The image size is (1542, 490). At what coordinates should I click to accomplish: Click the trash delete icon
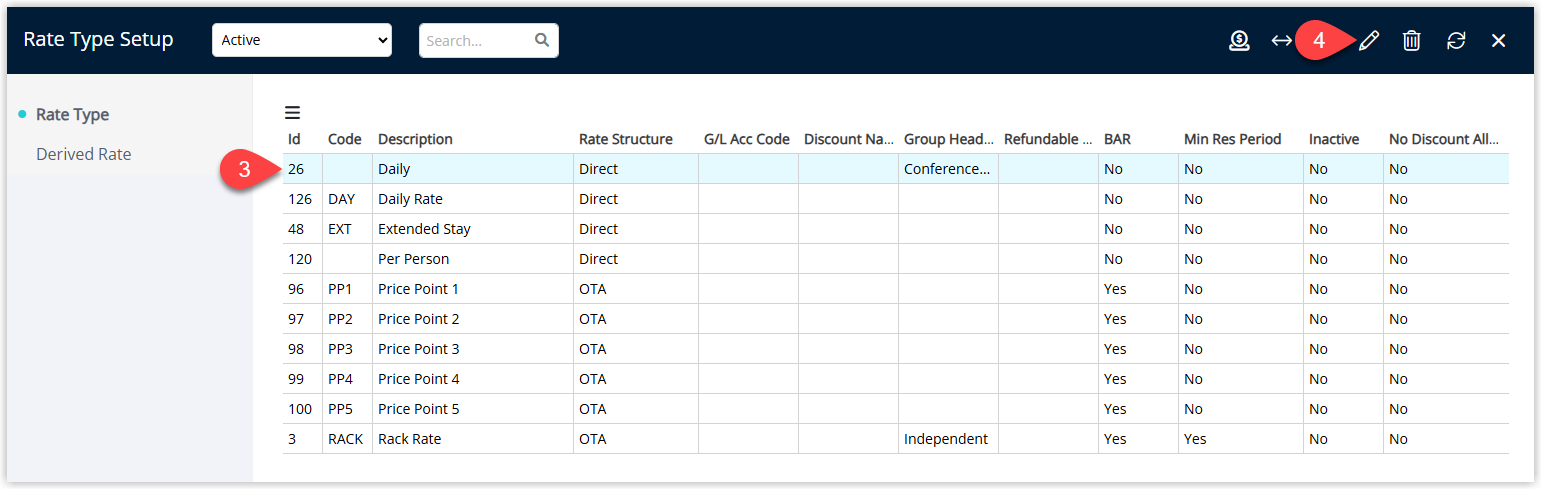click(1411, 41)
